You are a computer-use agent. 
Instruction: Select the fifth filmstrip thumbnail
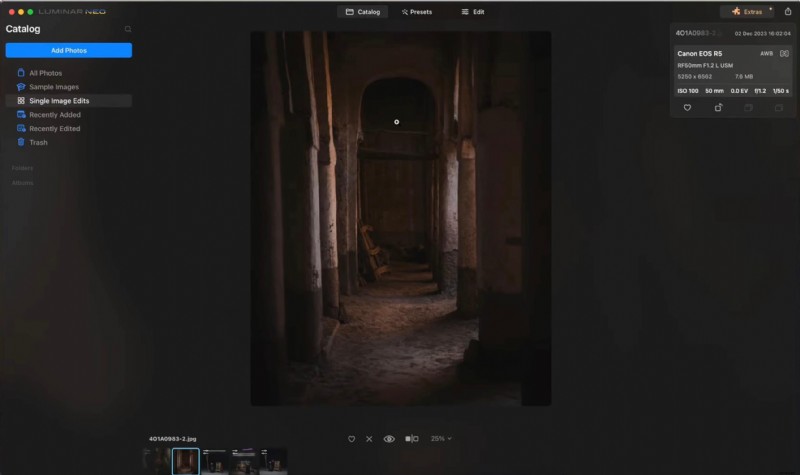pos(273,461)
